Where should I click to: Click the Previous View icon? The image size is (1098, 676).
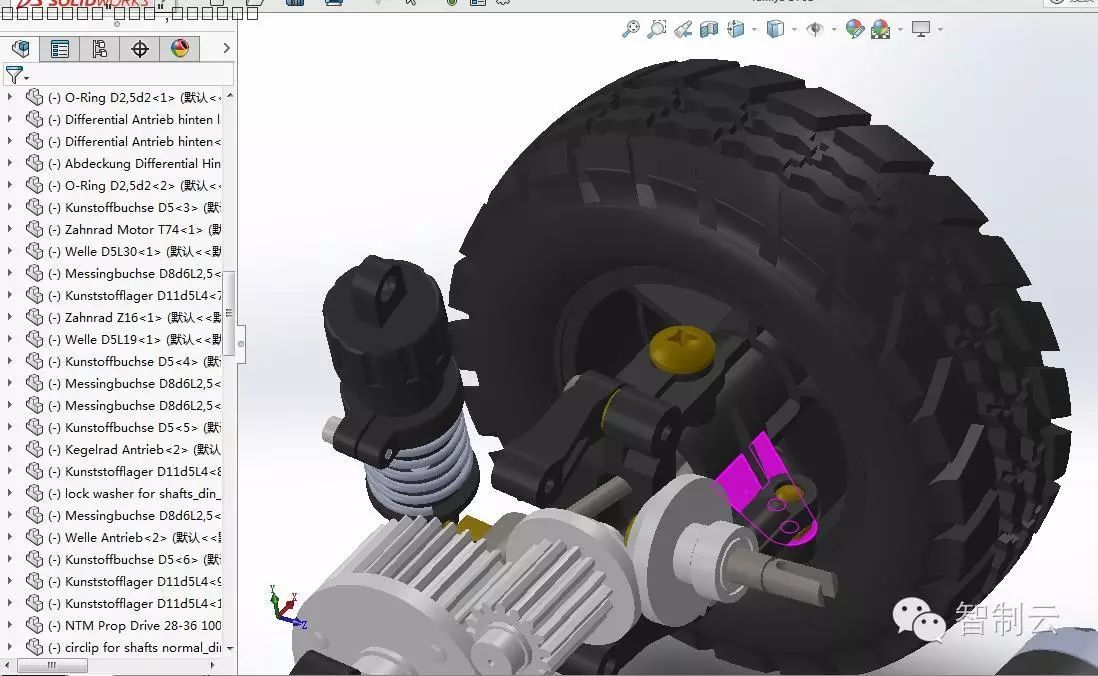[683, 29]
